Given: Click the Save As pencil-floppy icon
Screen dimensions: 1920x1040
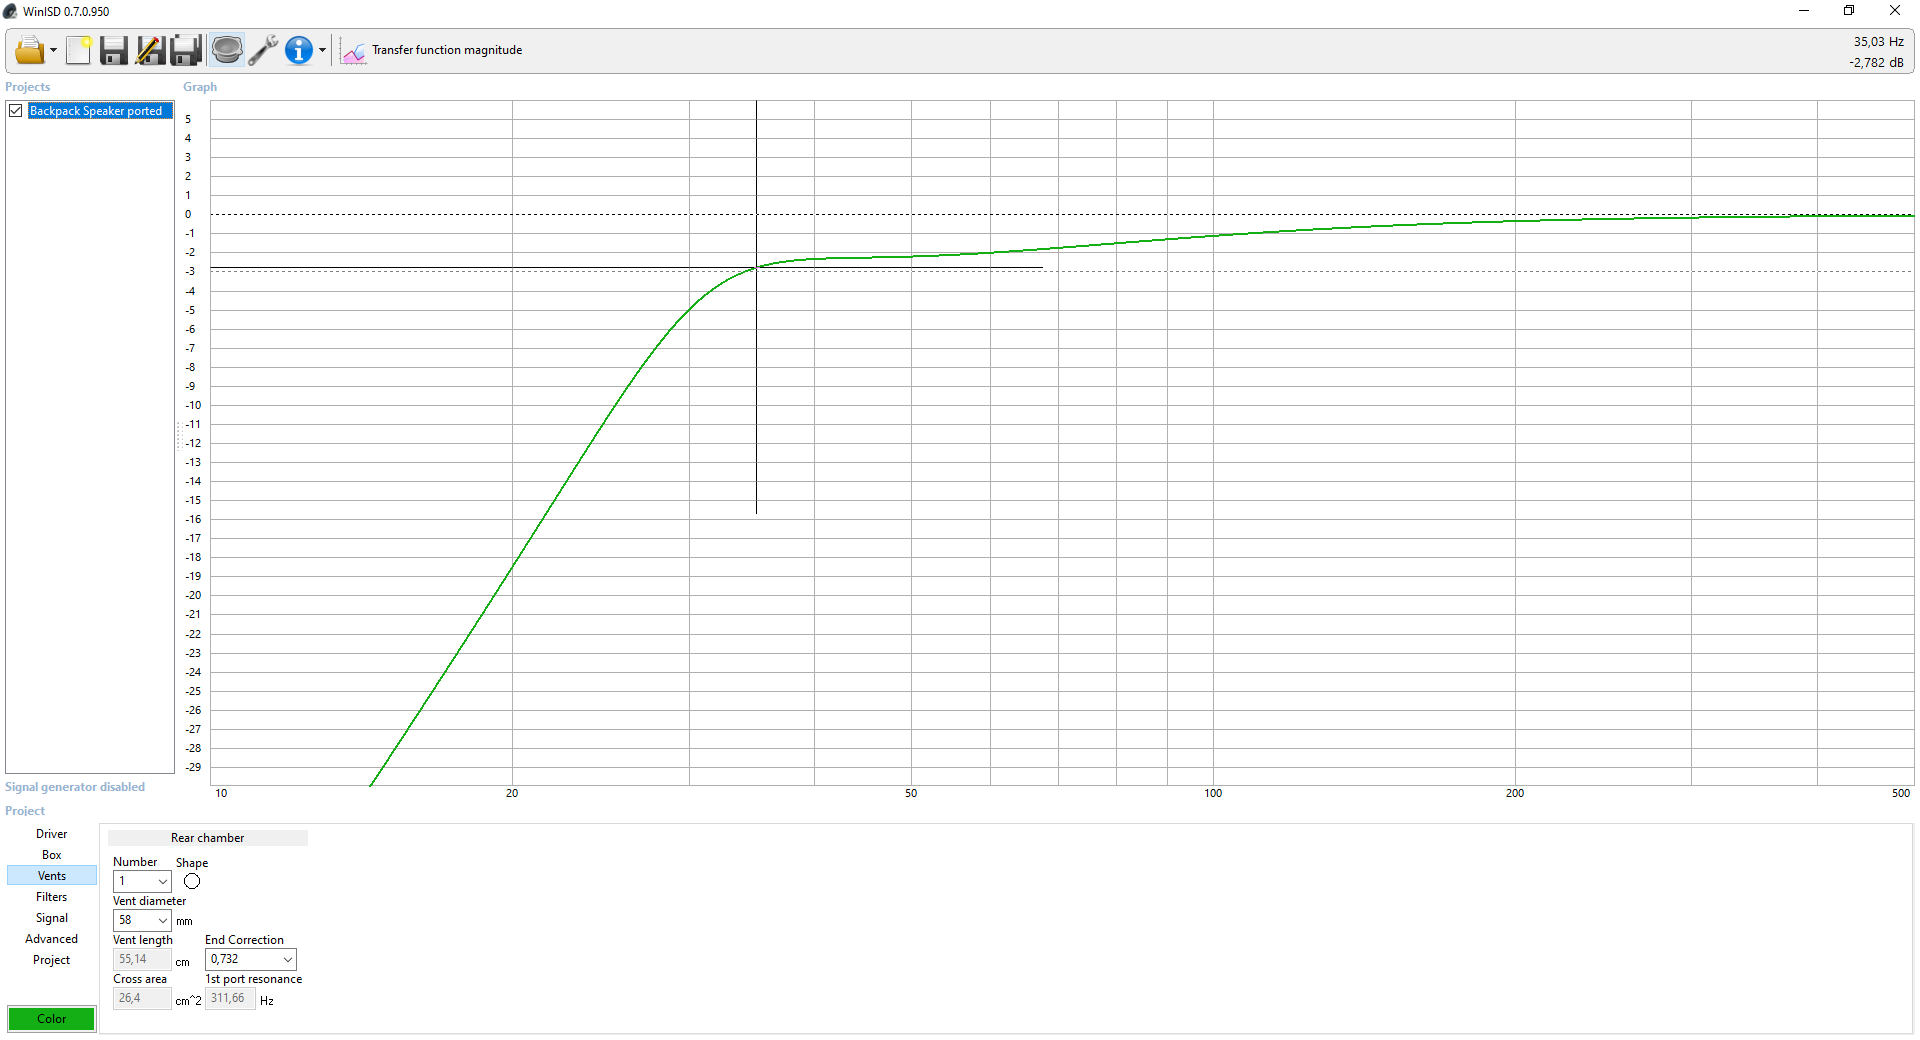Looking at the screenshot, I should (150, 50).
